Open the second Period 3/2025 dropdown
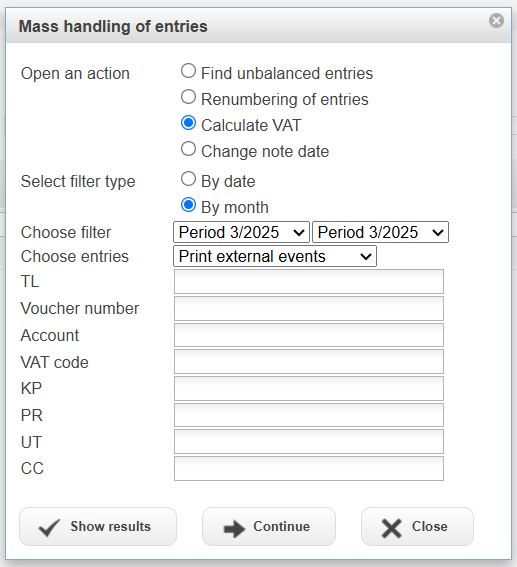The width and height of the screenshot is (517, 567). 380,232
